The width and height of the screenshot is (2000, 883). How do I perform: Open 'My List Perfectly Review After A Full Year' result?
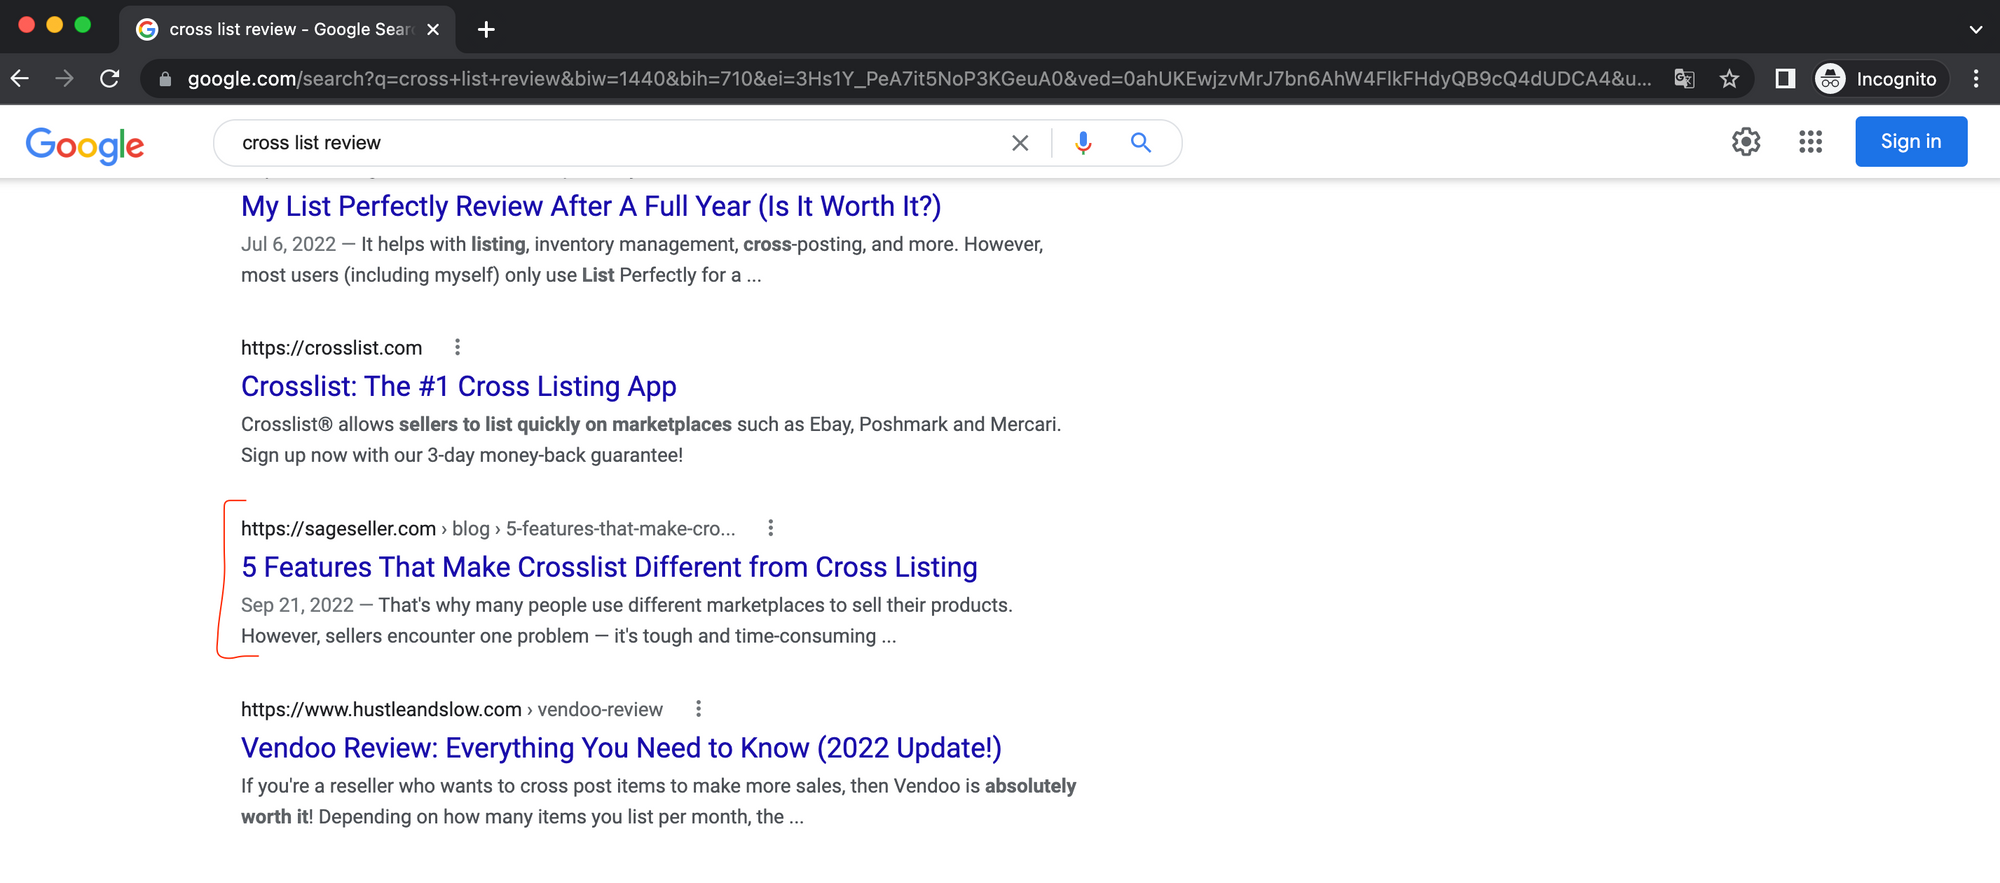point(591,206)
